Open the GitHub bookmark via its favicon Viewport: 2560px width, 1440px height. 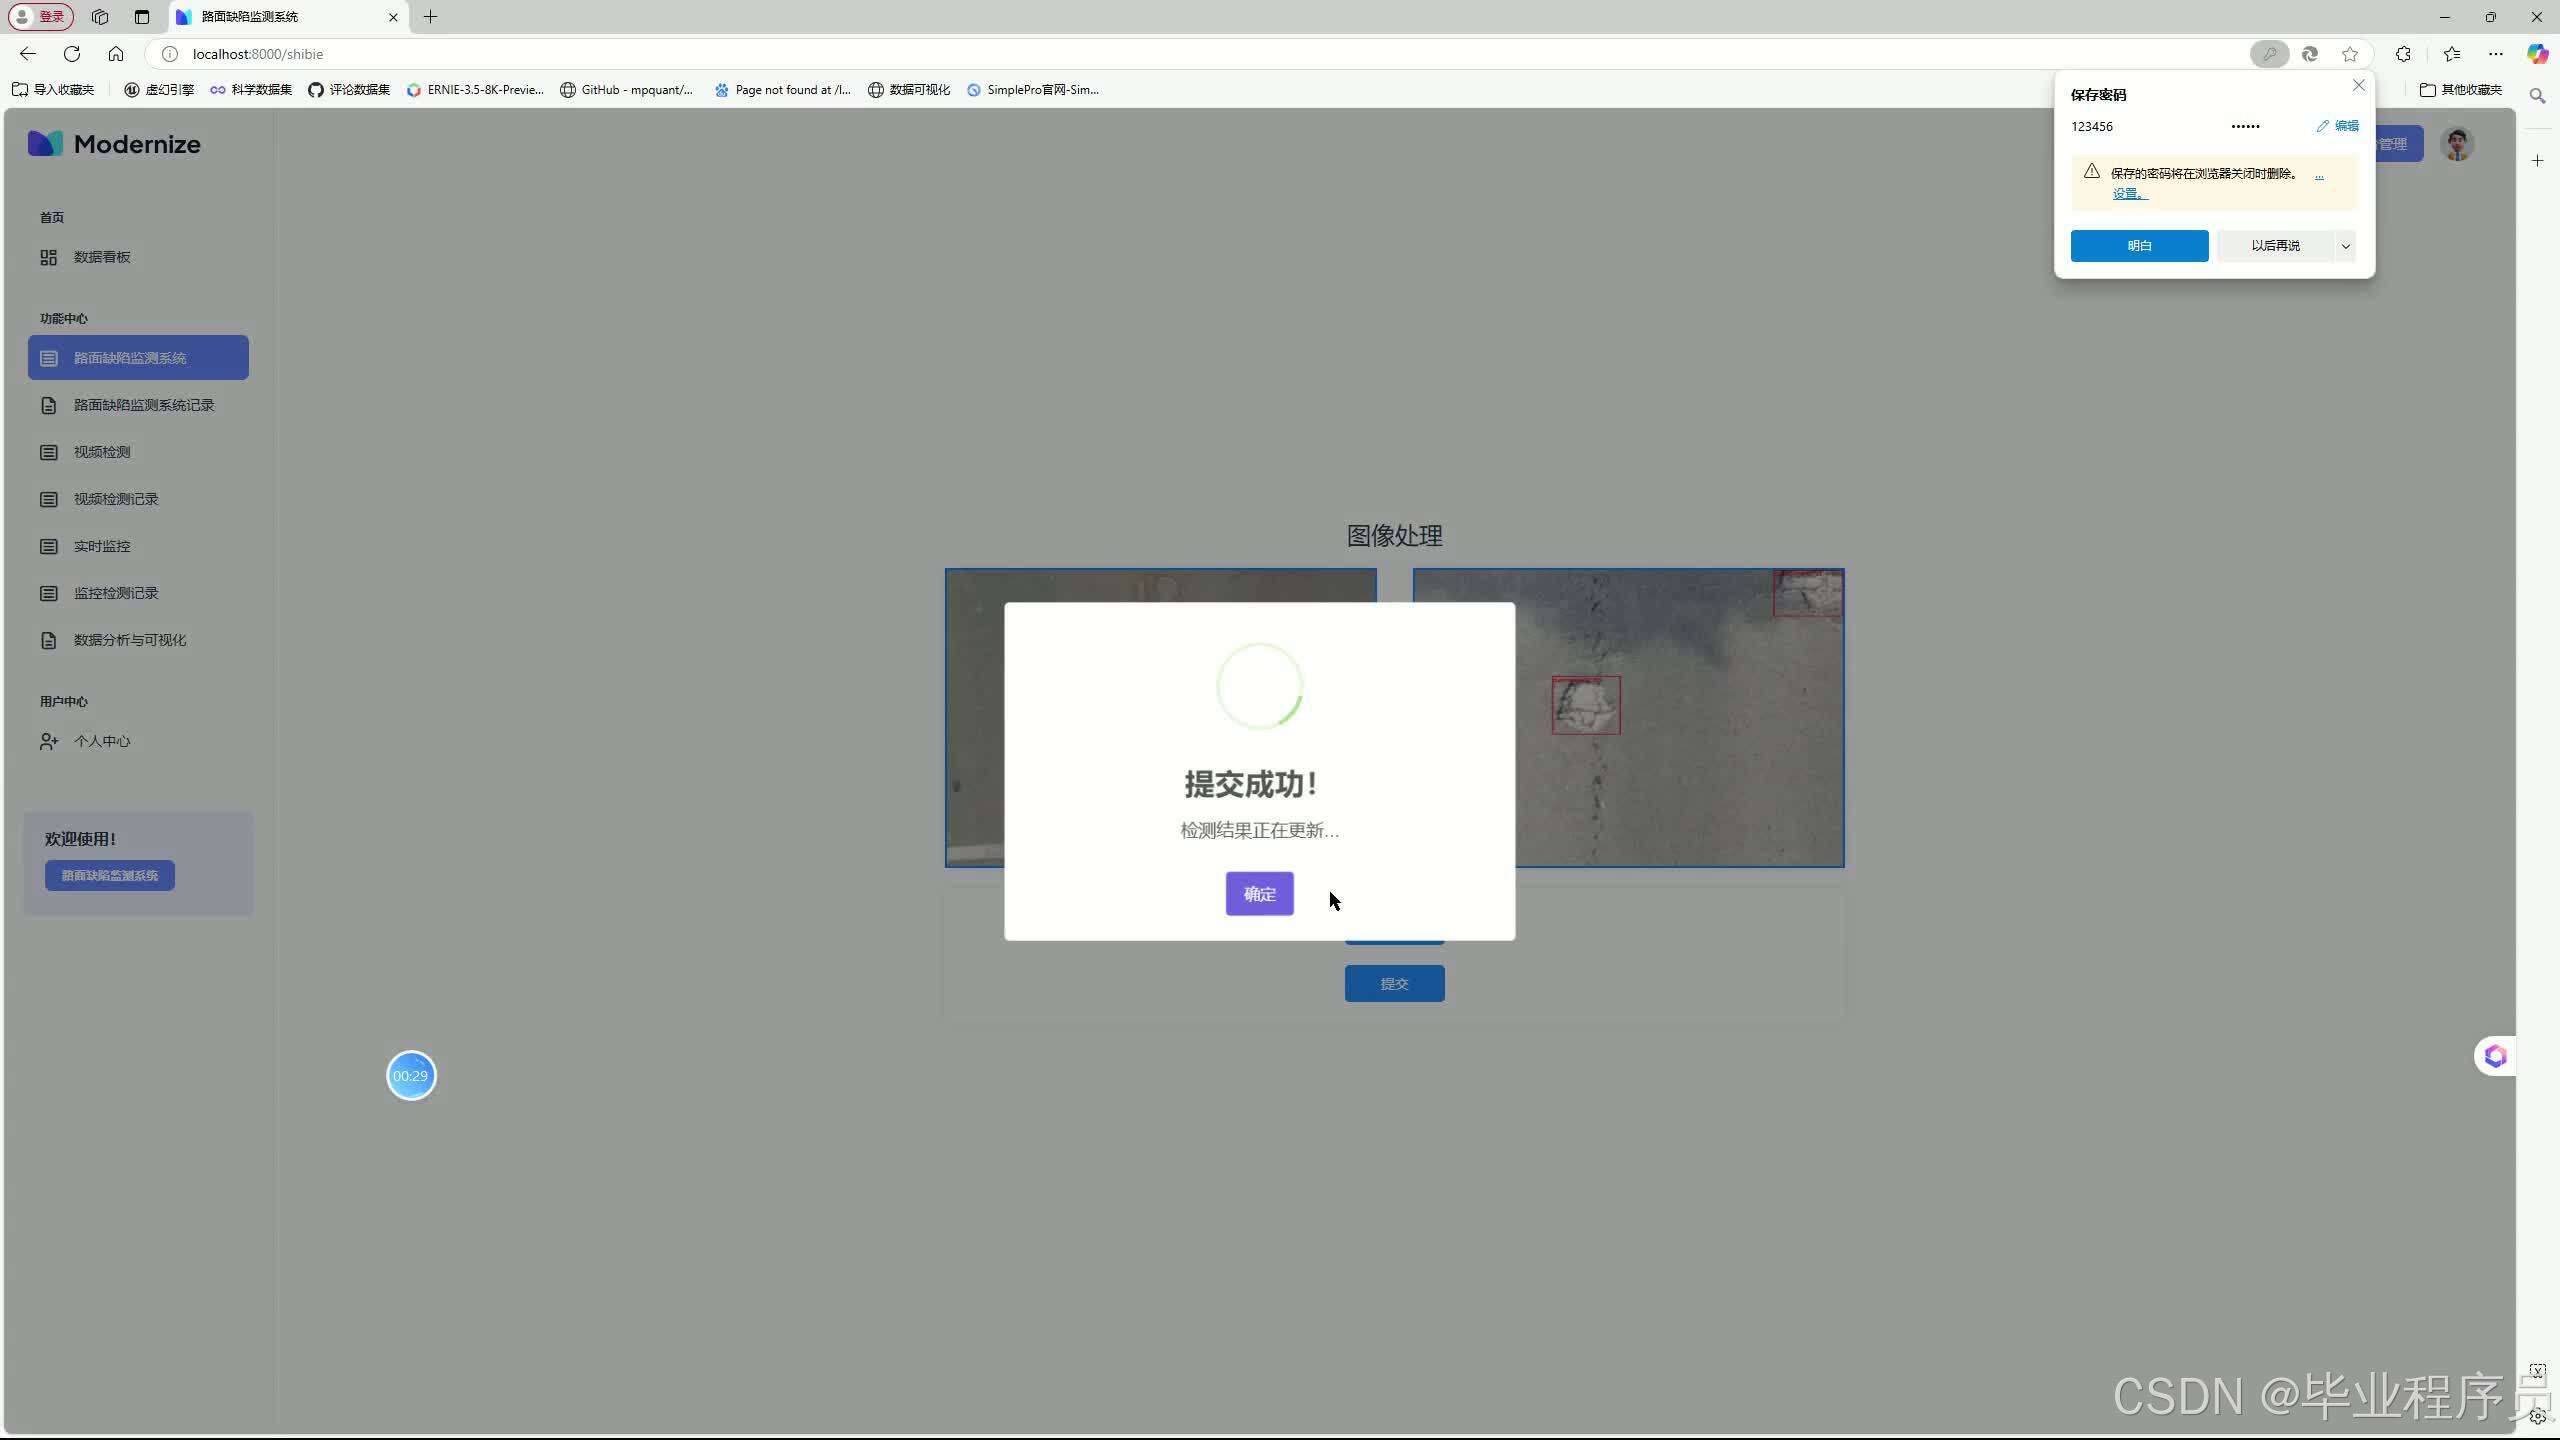coord(569,89)
